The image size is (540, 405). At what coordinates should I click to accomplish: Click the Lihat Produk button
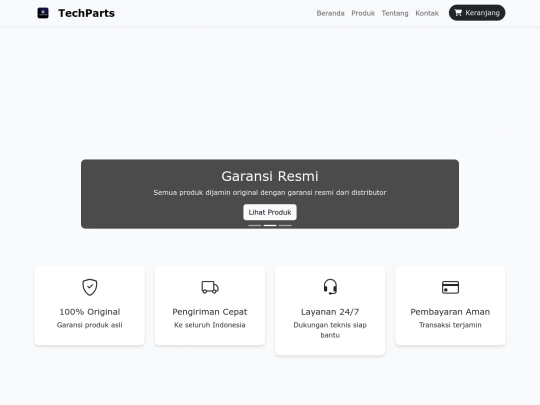(270, 212)
